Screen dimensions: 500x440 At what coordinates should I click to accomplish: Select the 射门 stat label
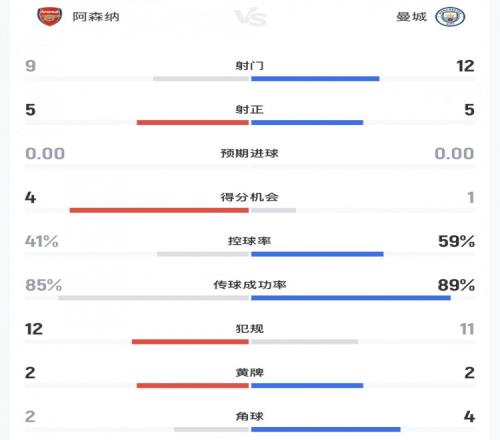(250, 66)
